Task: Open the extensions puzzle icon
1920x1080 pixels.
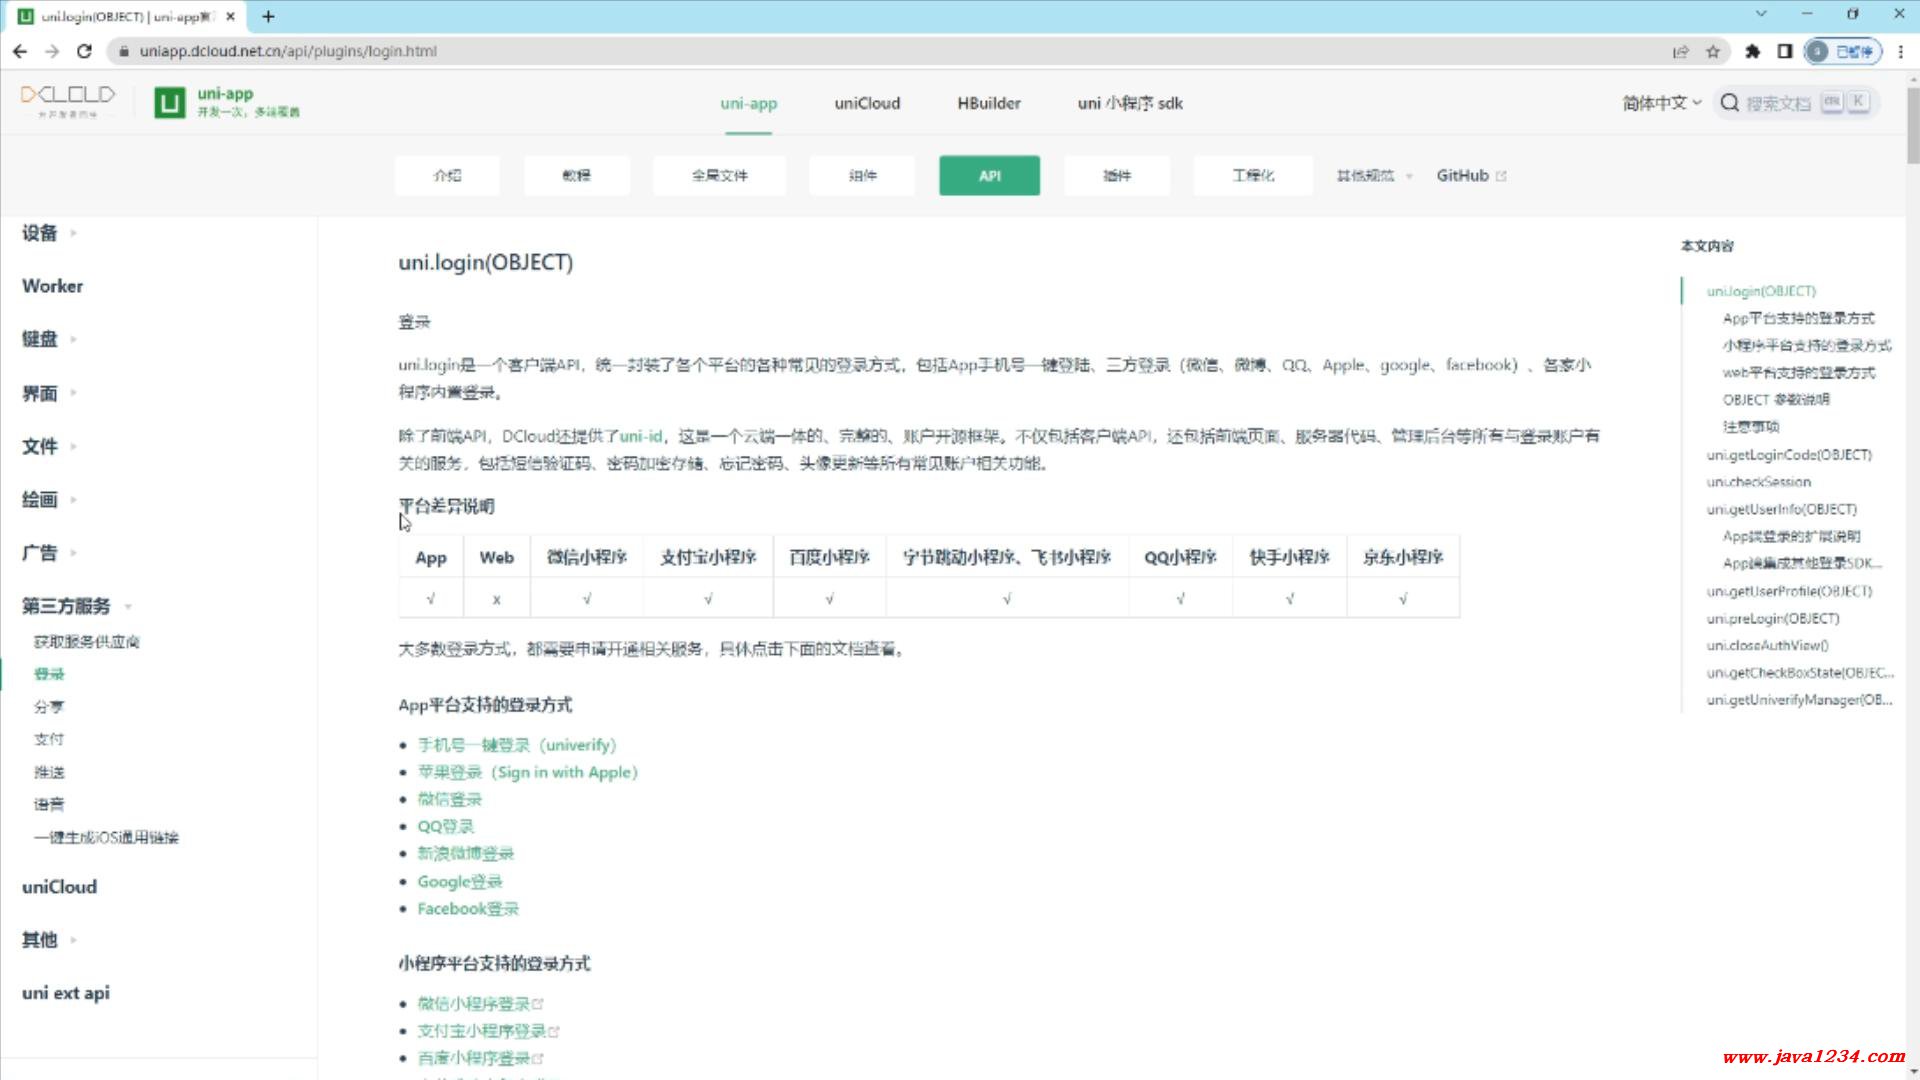Action: [1752, 51]
